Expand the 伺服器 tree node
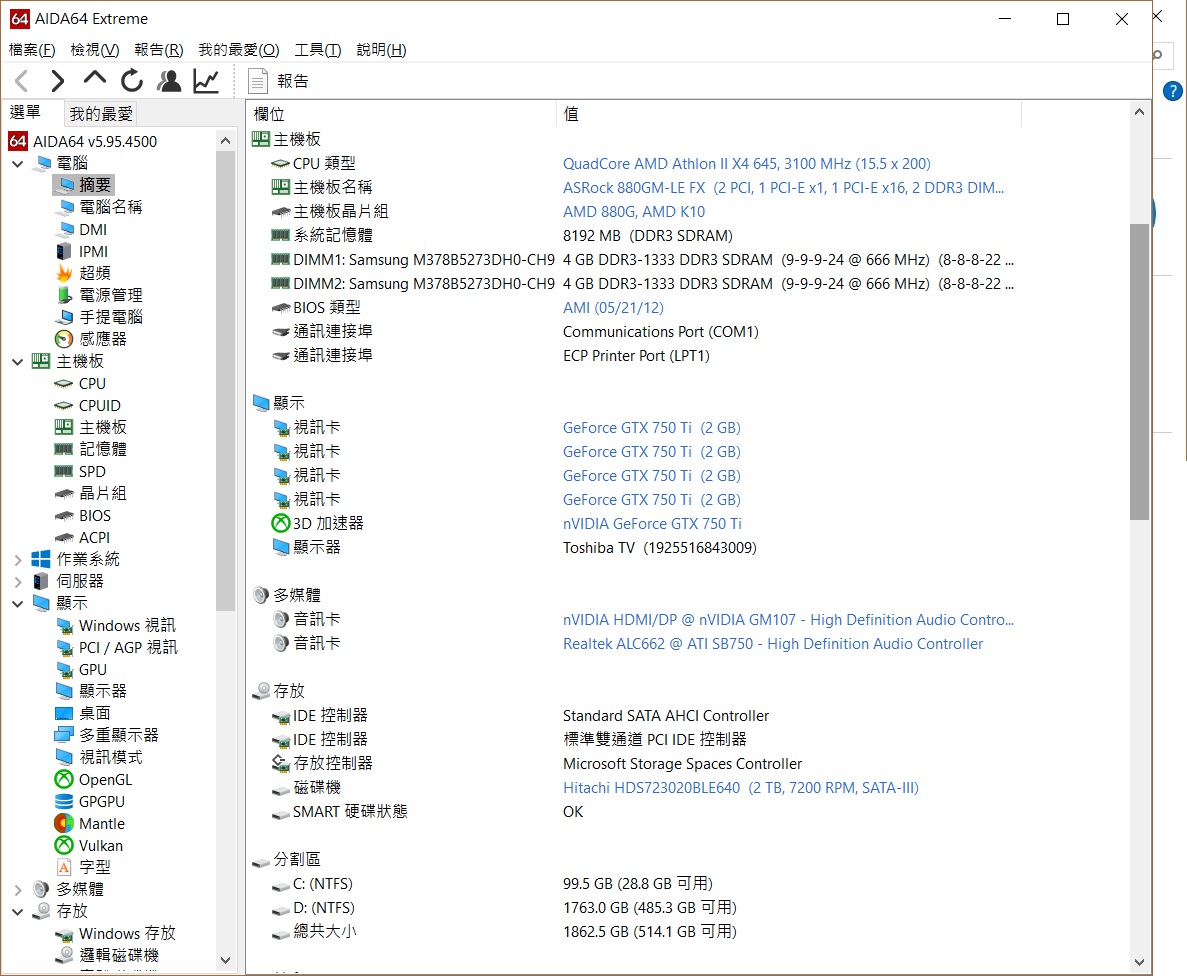This screenshot has height=976, width=1187. [17, 582]
